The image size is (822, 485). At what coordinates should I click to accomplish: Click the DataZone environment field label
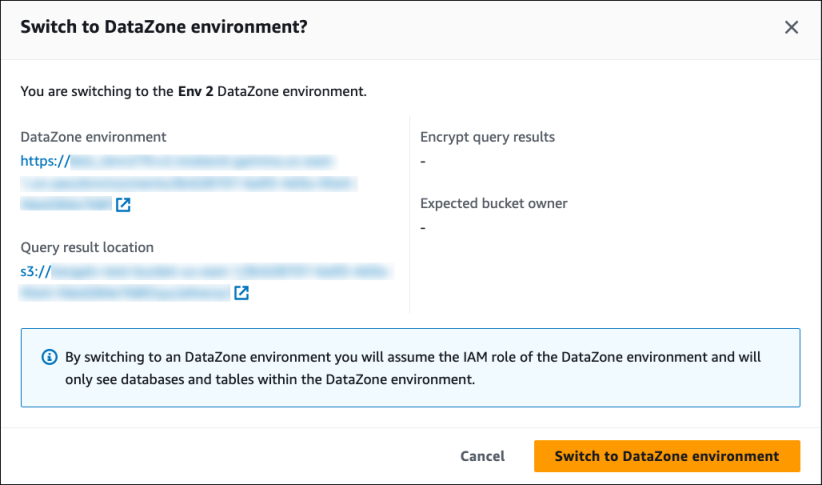coord(93,137)
